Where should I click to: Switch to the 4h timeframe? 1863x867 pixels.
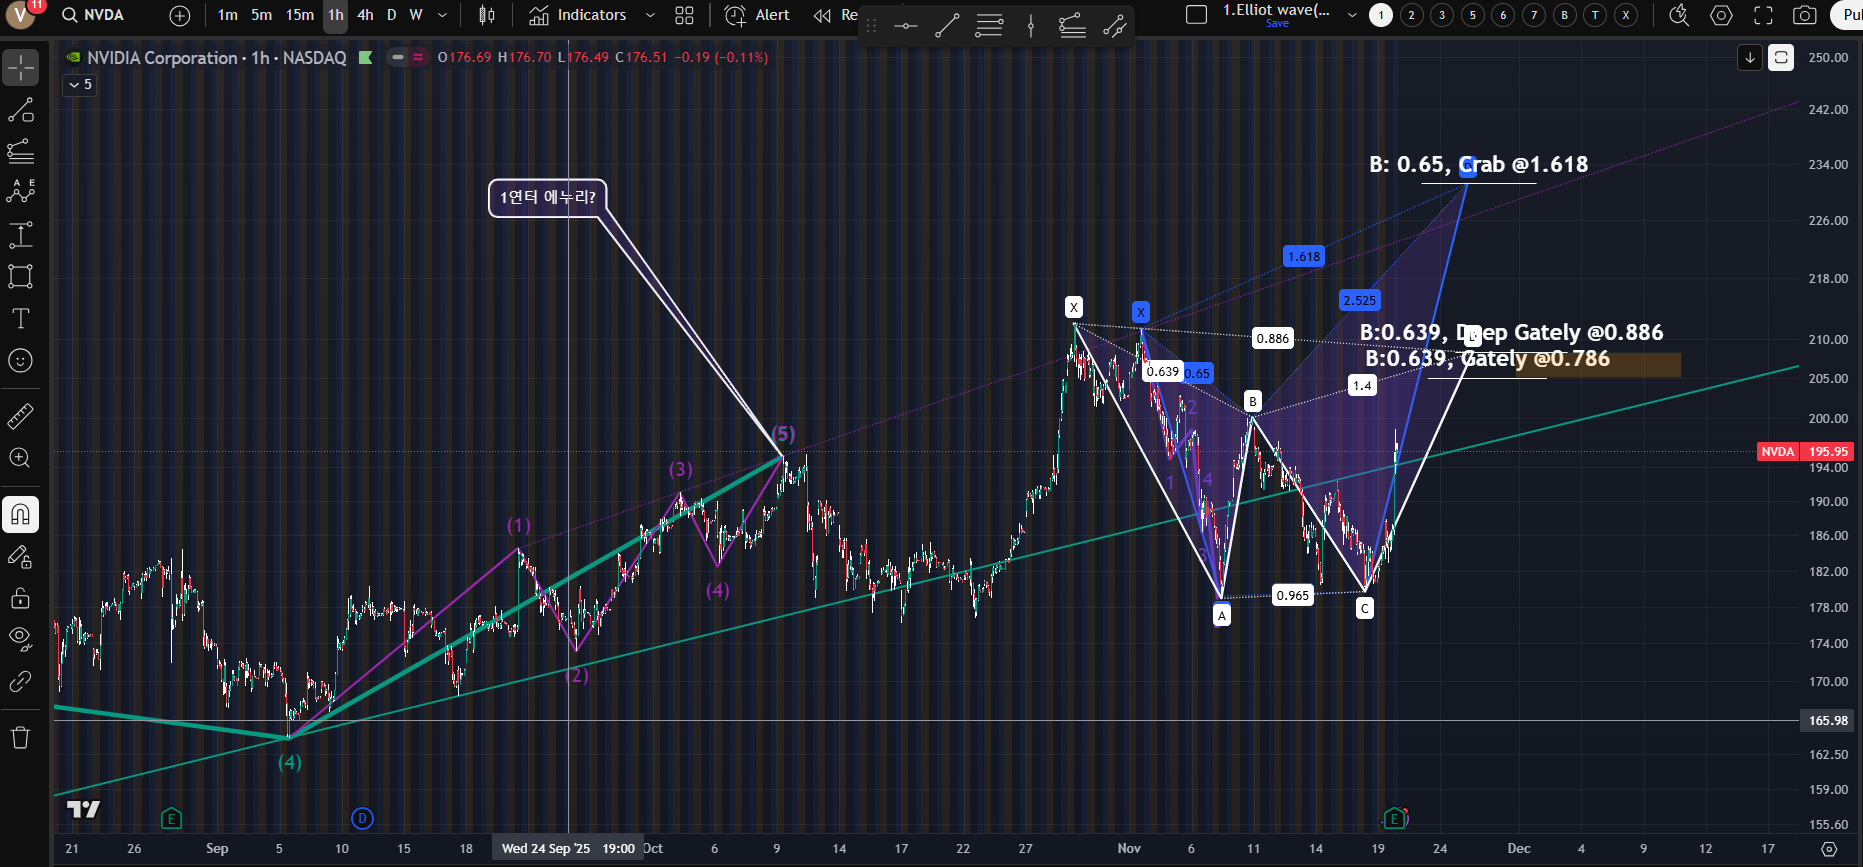pos(365,15)
